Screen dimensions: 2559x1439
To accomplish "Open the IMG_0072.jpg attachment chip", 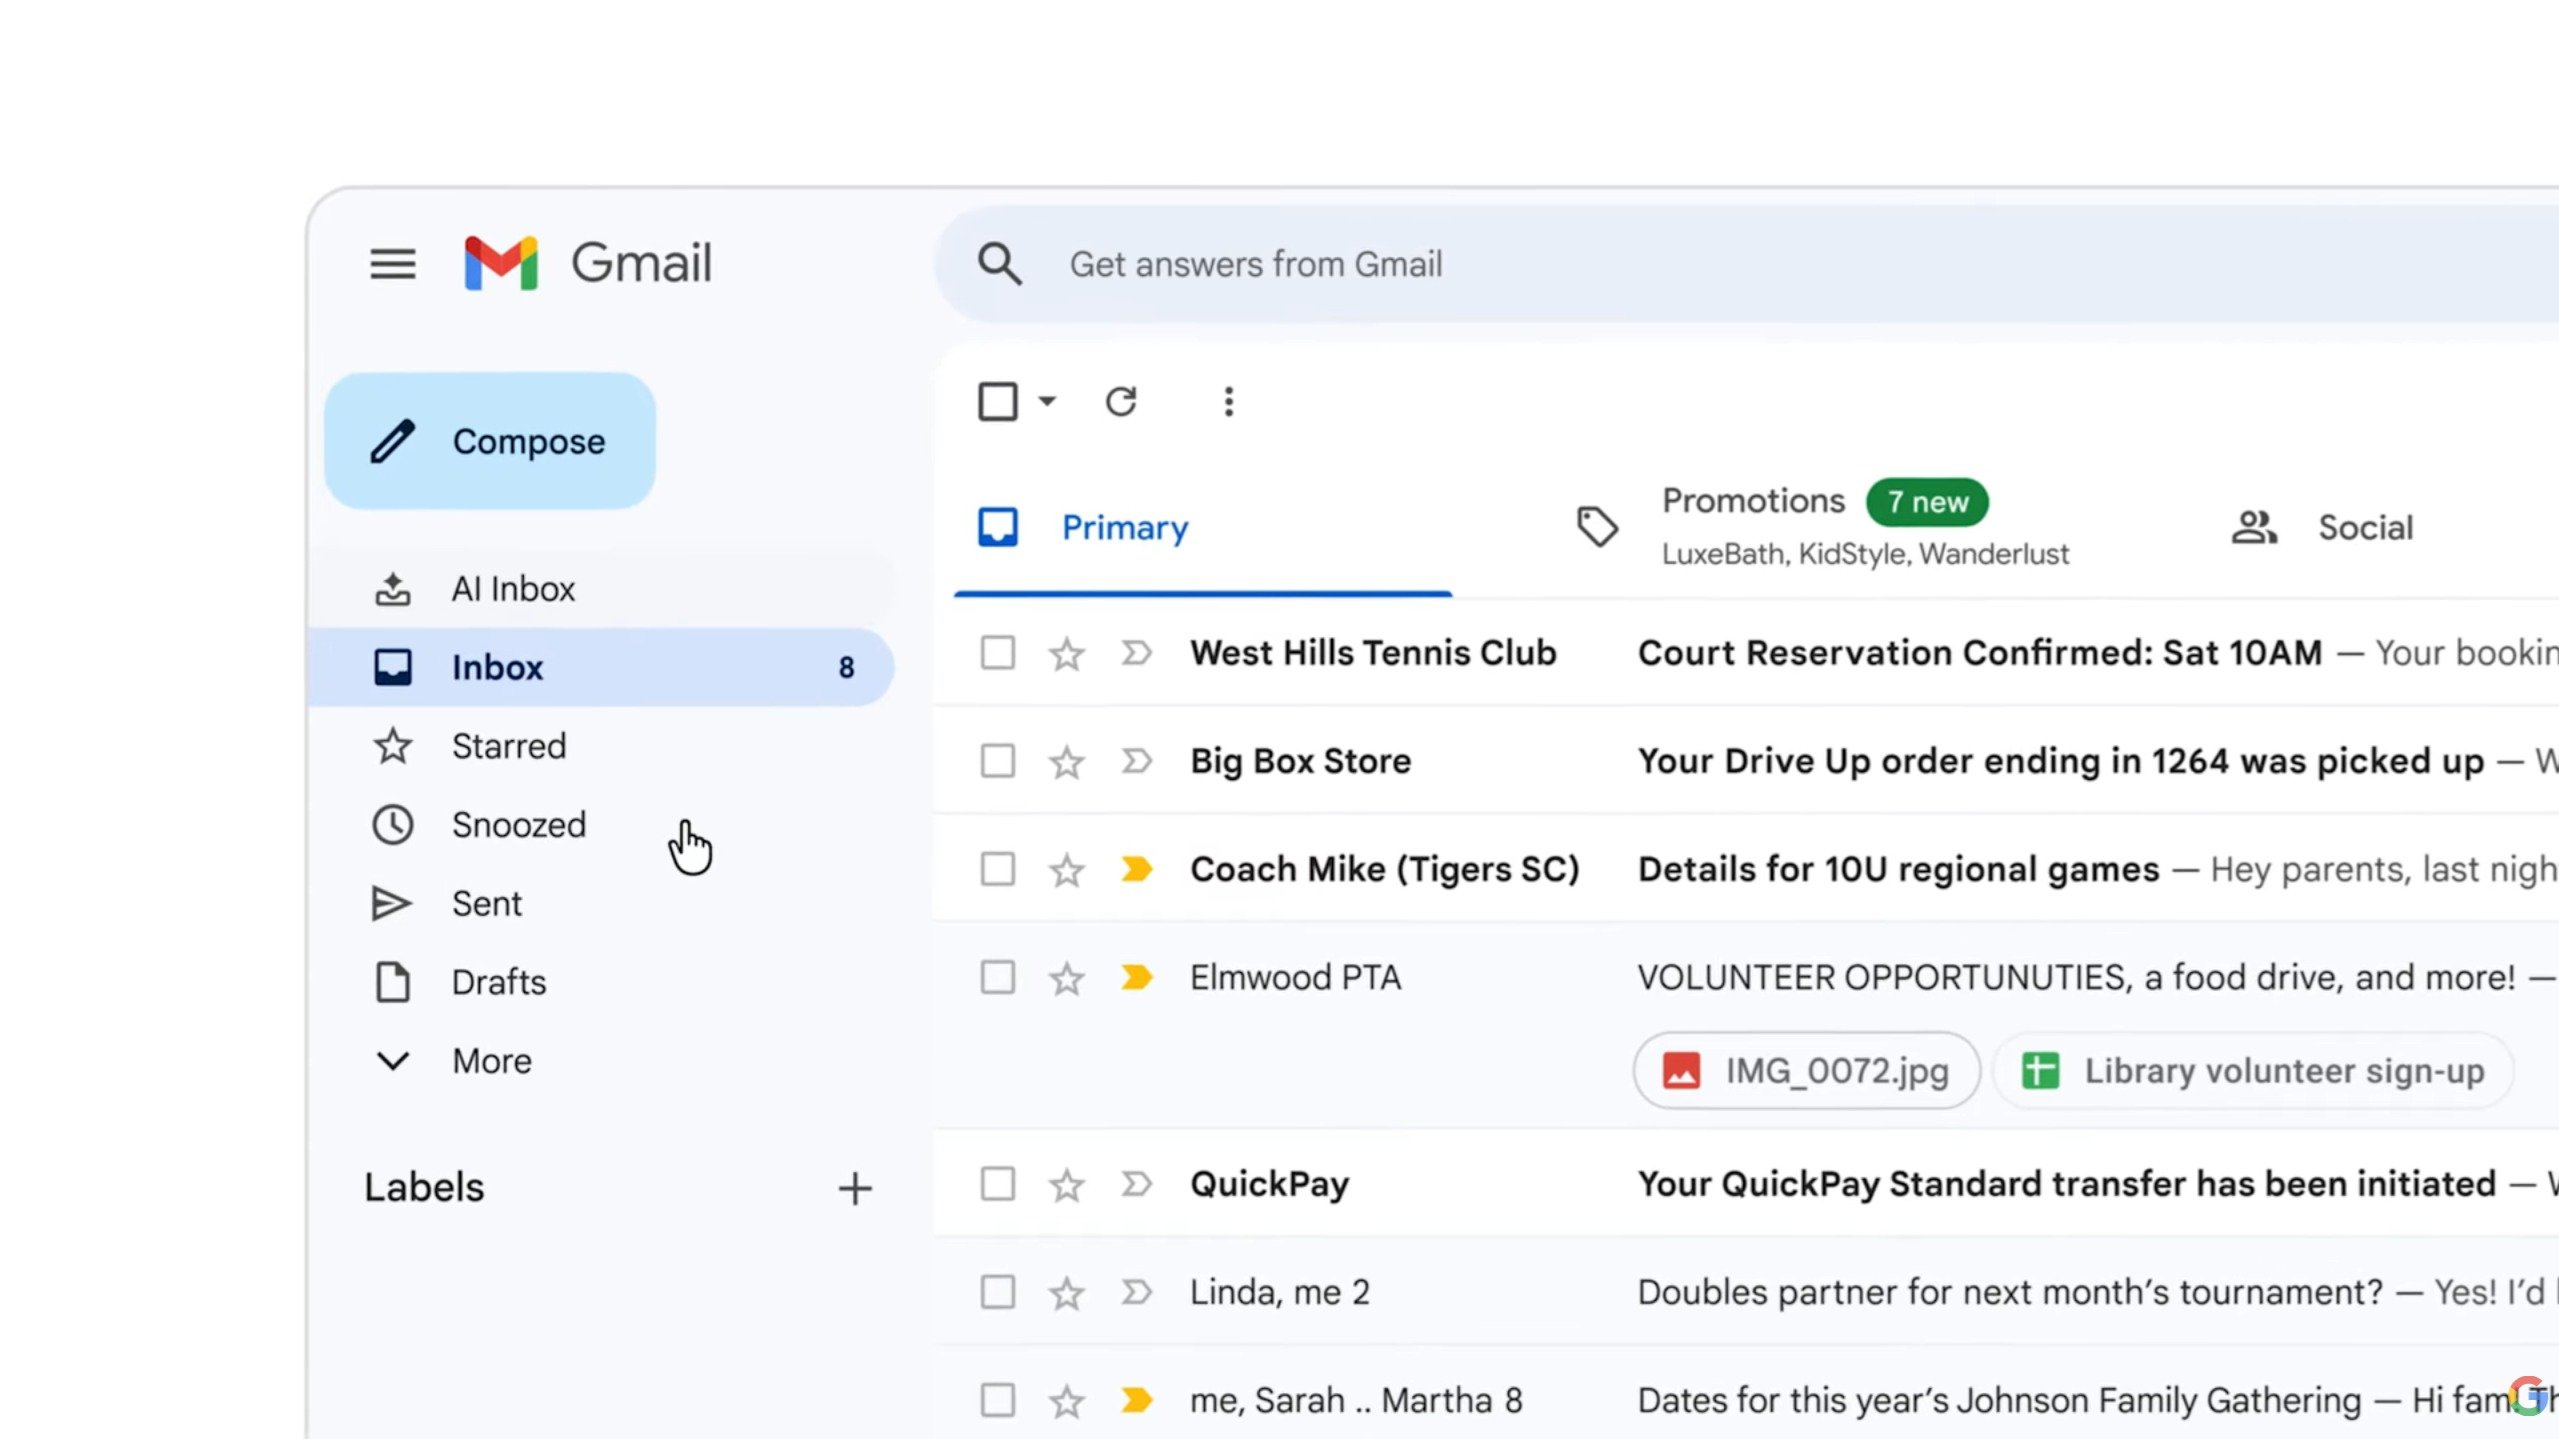I will click(1806, 1071).
